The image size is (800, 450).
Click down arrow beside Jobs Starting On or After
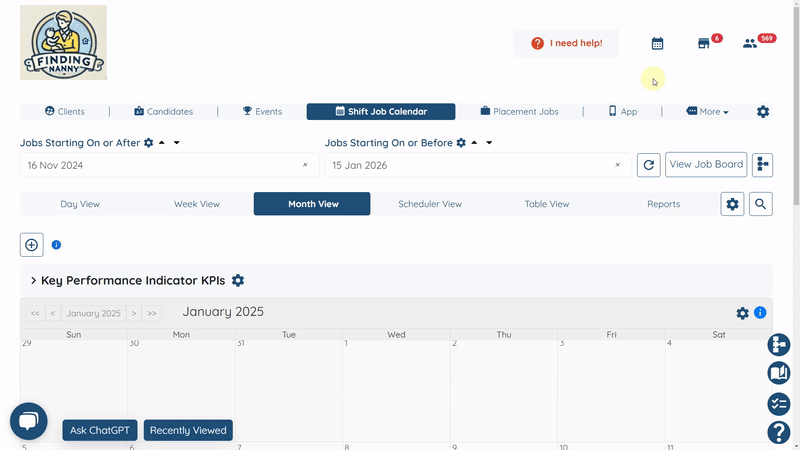(177, 143)
